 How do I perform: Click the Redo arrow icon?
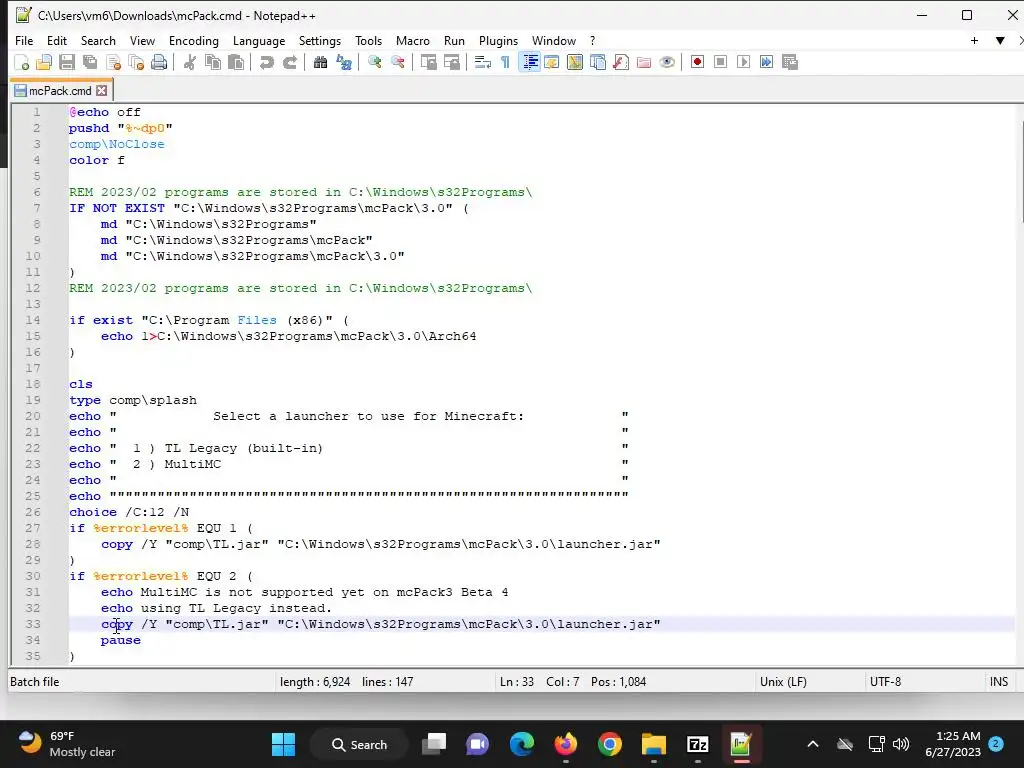pyautogui.click(x=290, y=62)
